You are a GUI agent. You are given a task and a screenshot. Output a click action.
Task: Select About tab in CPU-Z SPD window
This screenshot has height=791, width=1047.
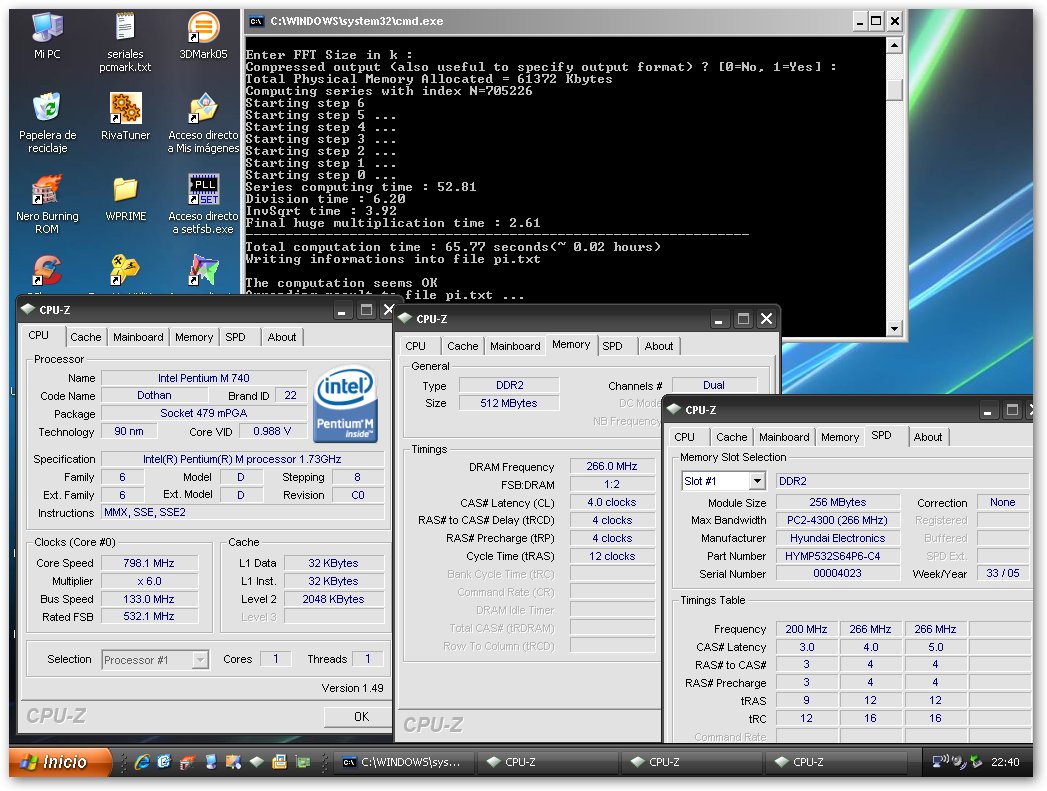(x=928, y=437)
